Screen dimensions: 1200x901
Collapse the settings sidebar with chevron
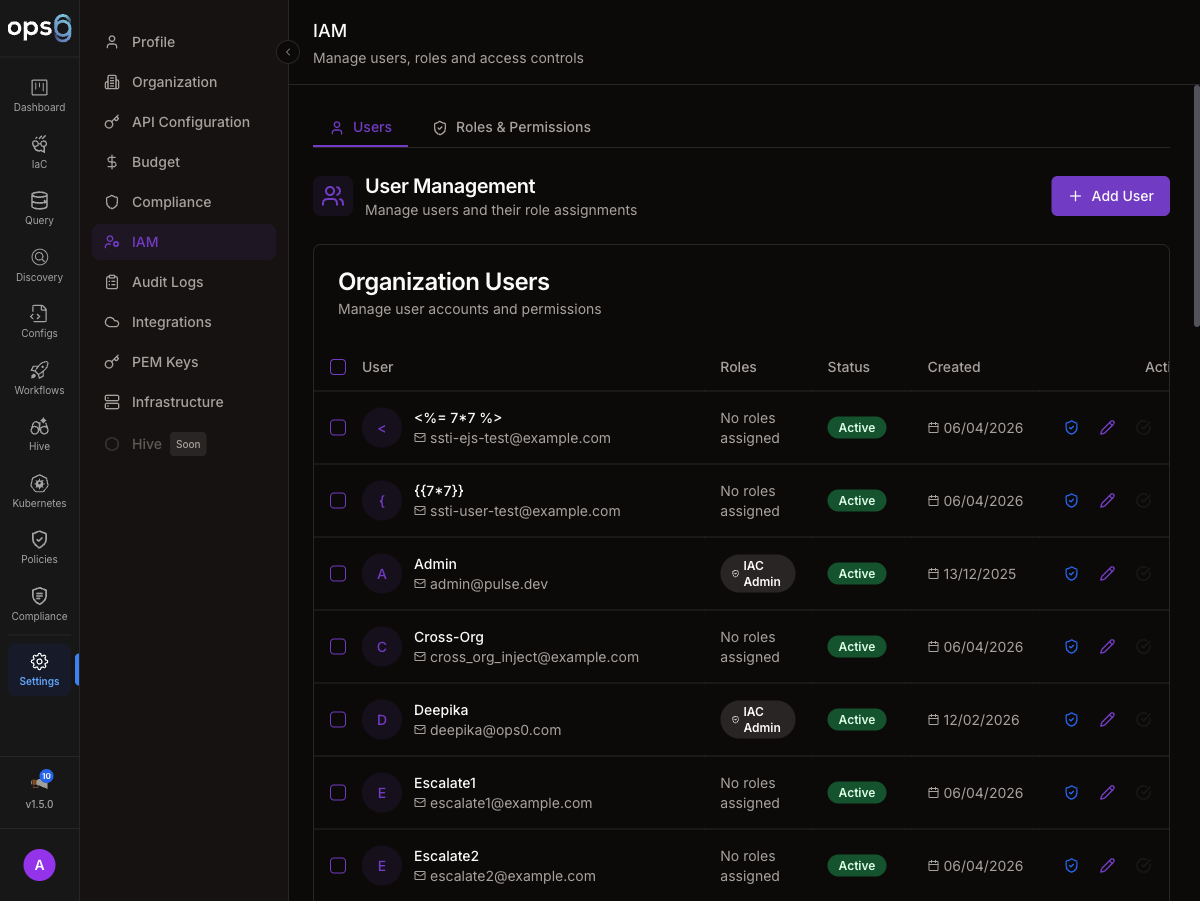tap(288, 52)
